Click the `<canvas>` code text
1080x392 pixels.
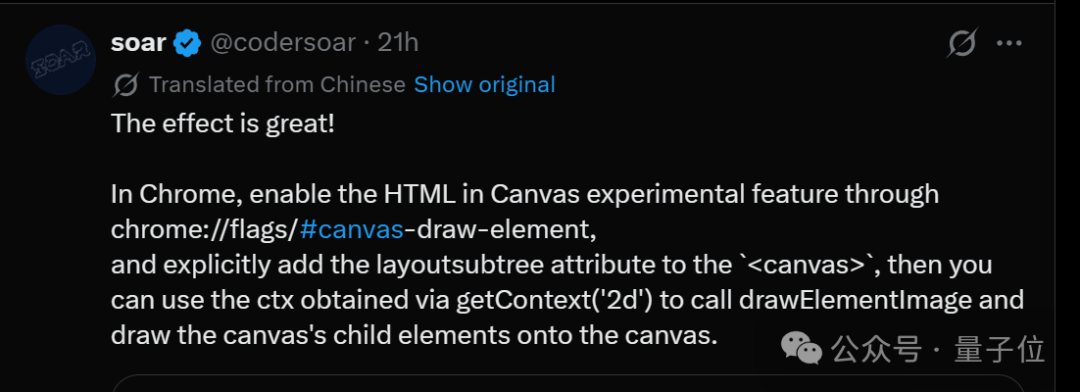click(798, 265)
